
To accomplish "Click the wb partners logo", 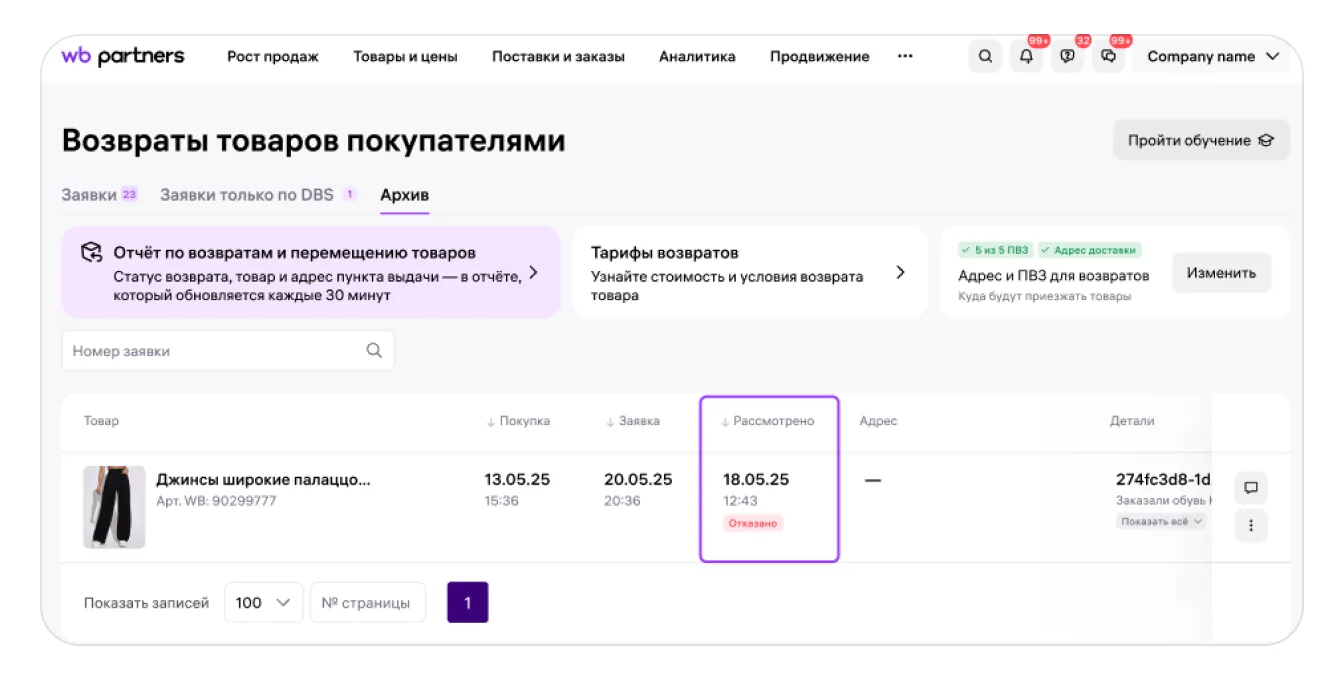I will click(123, 56).
